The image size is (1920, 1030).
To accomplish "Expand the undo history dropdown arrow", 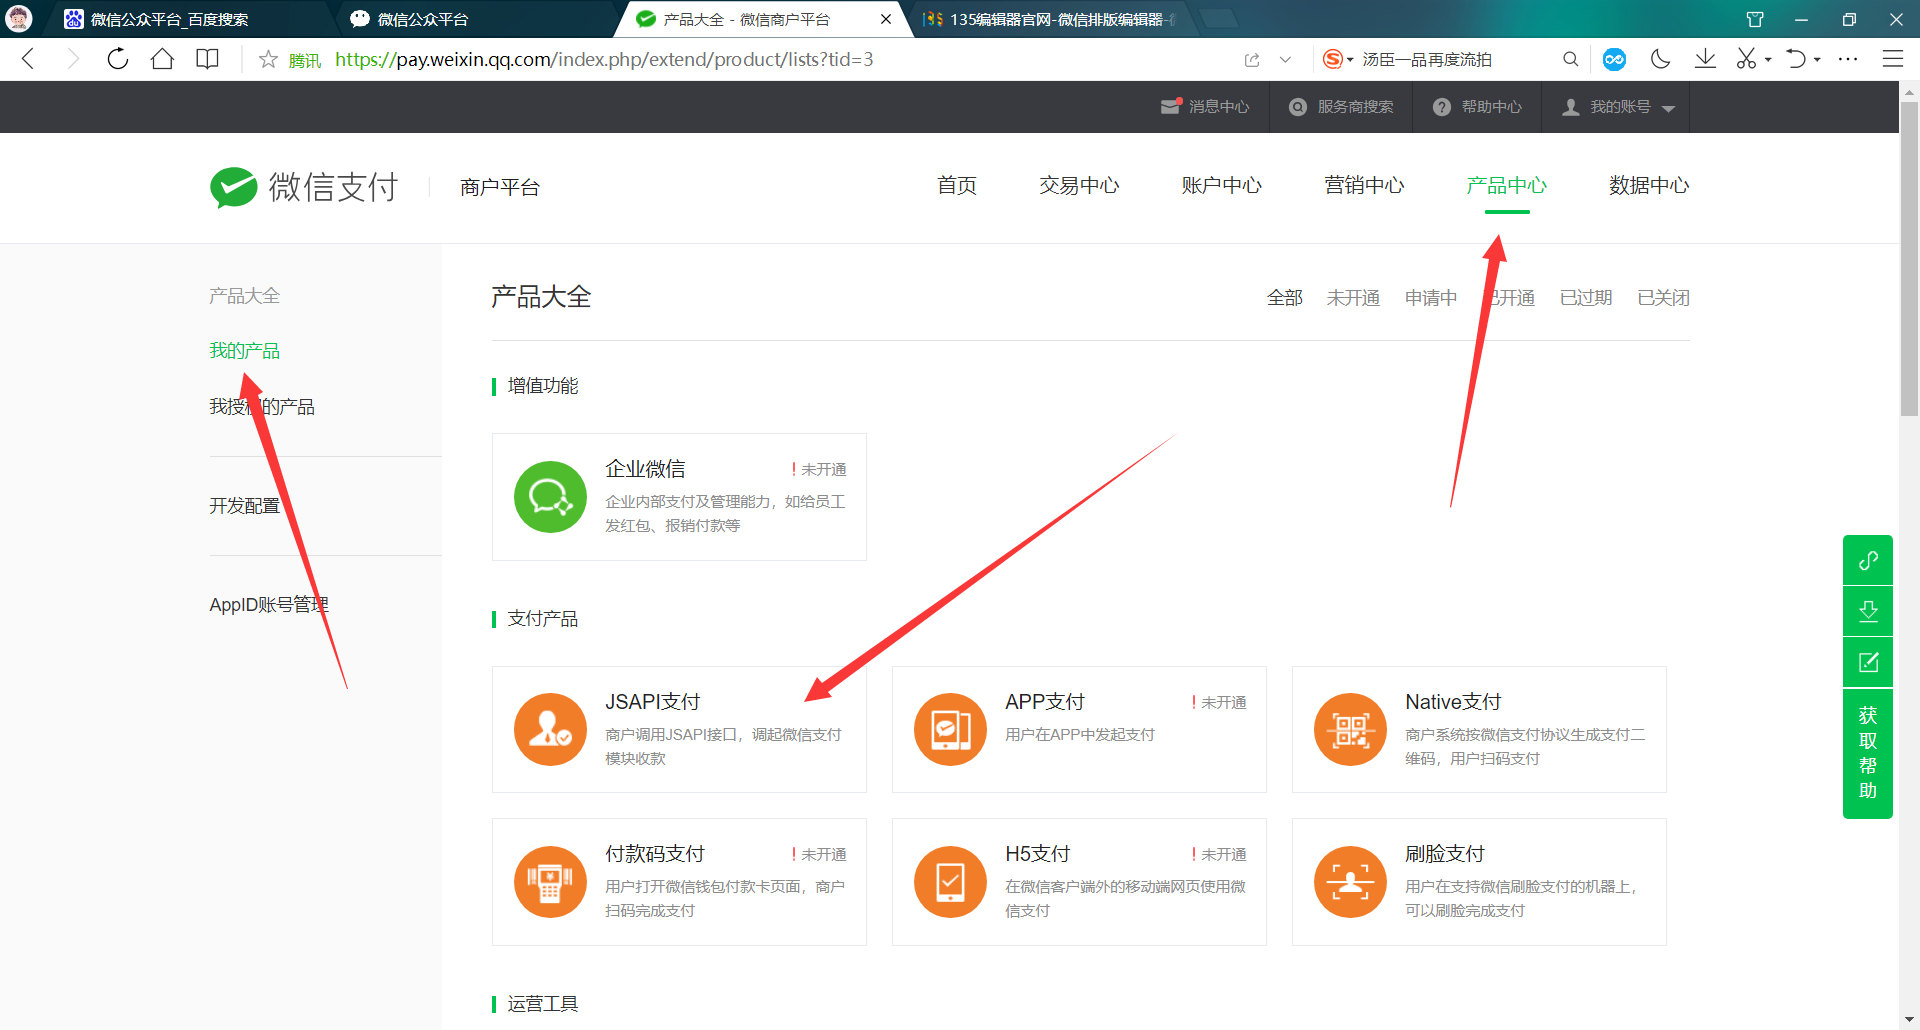I will pyautogui.click(x=1817, y=60).
